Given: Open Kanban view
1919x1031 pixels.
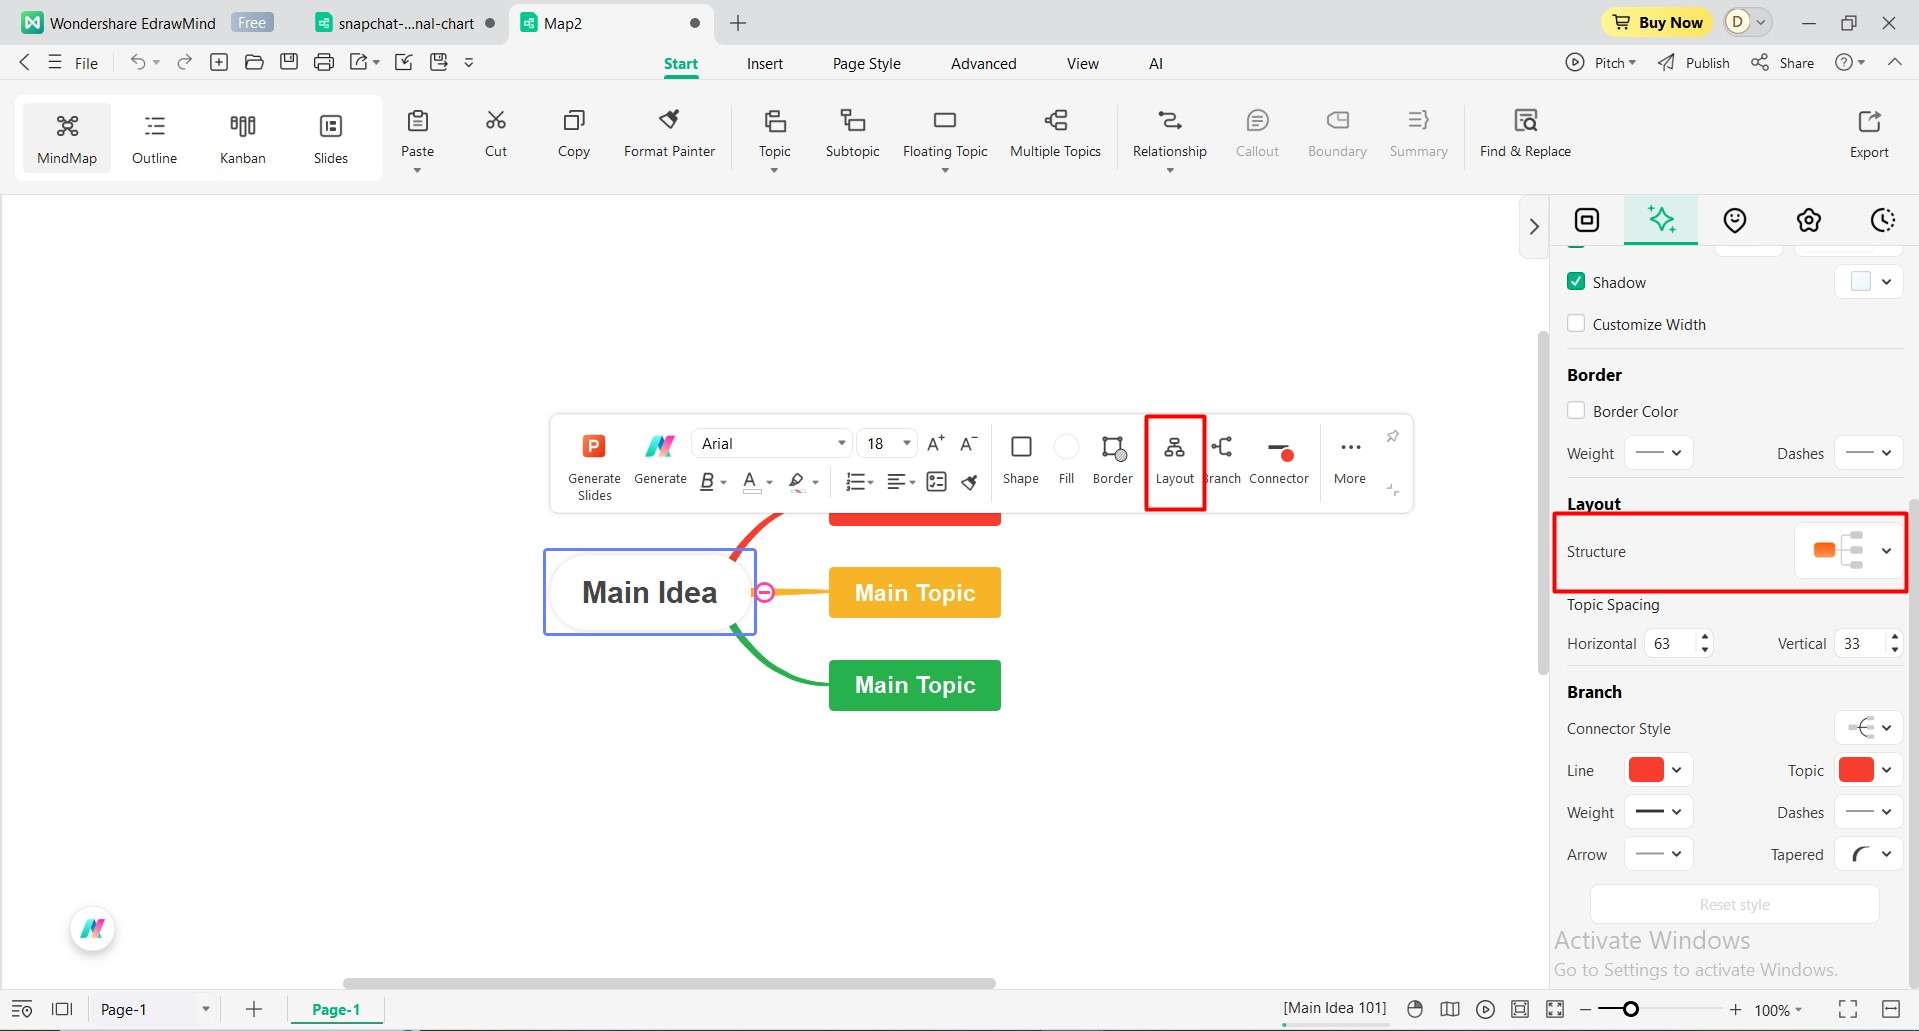Looking at the screenshot, I should (x=242, y=137).
